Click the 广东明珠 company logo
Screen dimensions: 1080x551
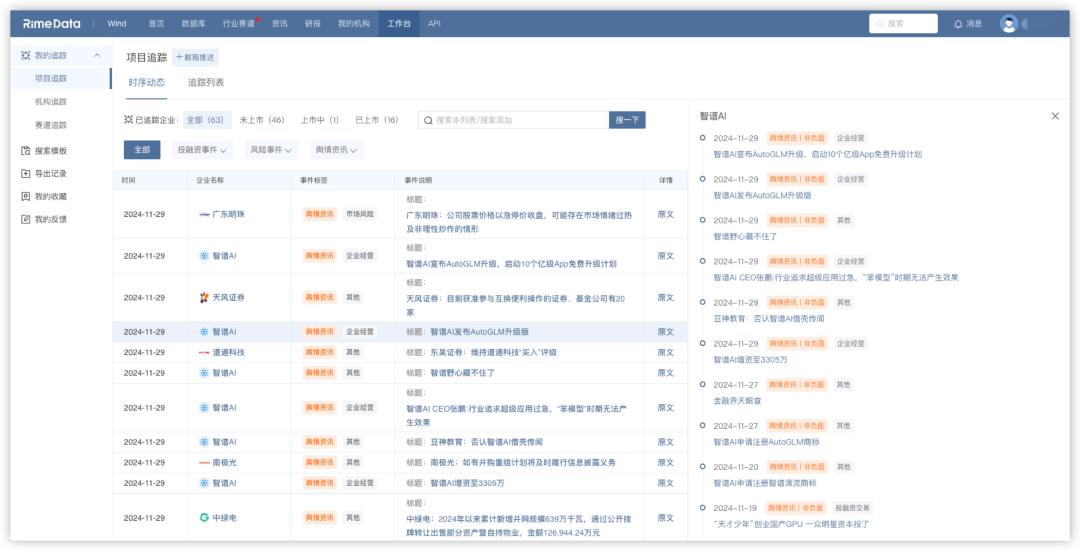pyautogui.click(x=204, y=214)
